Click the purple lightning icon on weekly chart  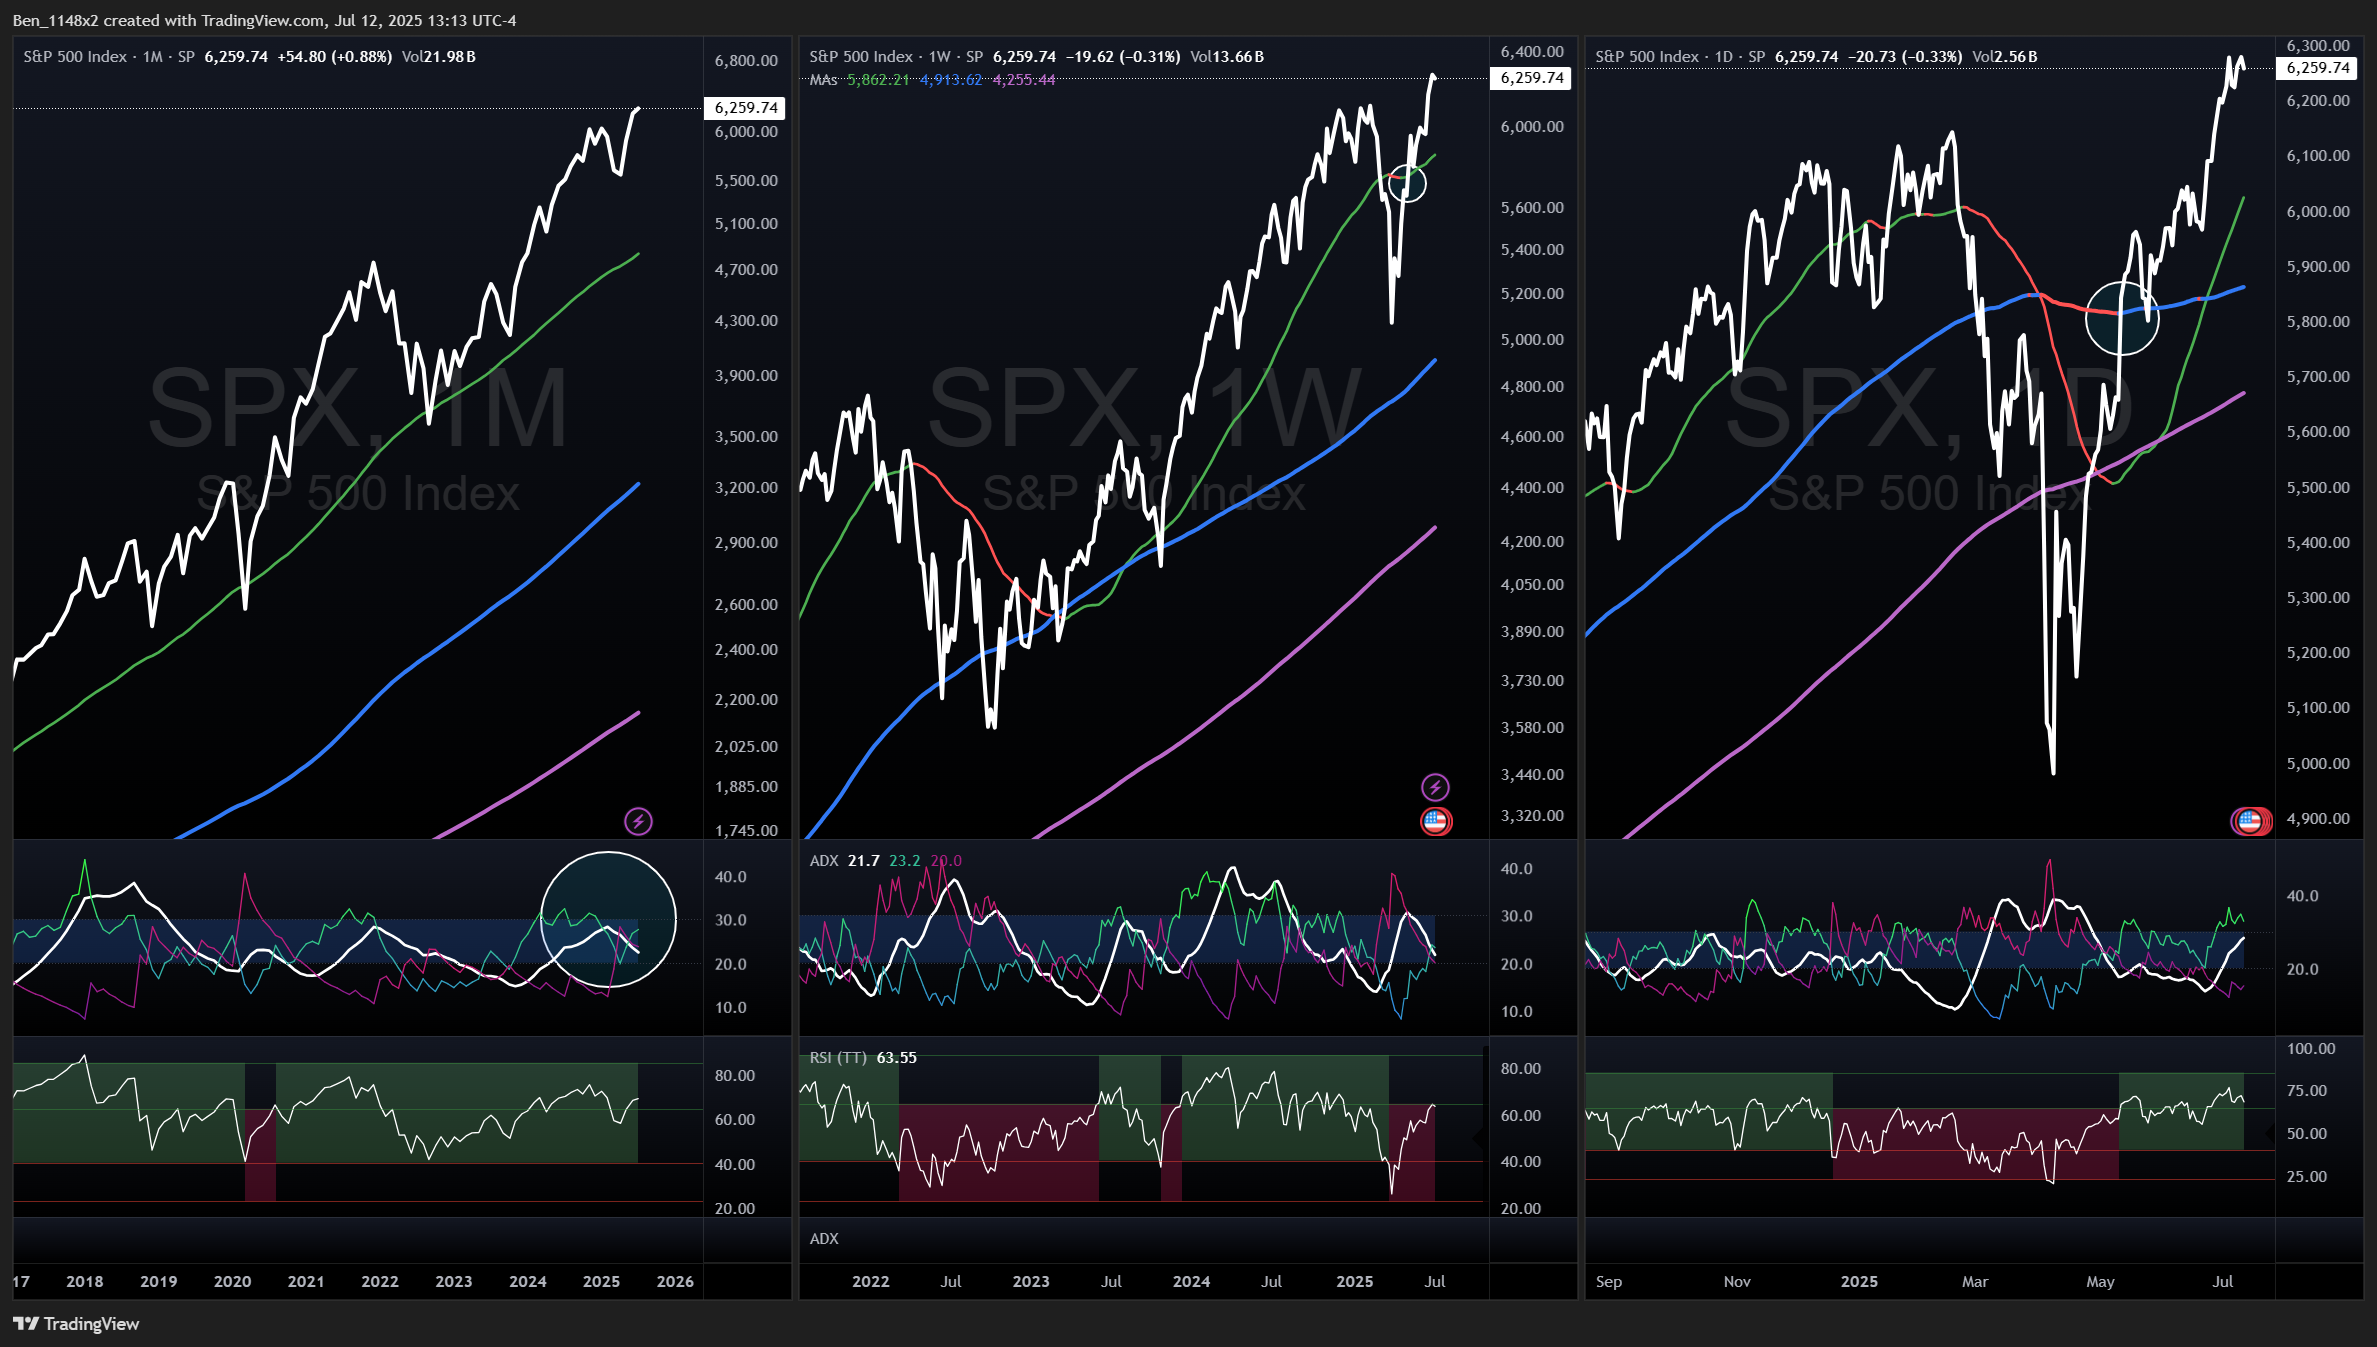pyautogui.click(x=1435, y=787)
